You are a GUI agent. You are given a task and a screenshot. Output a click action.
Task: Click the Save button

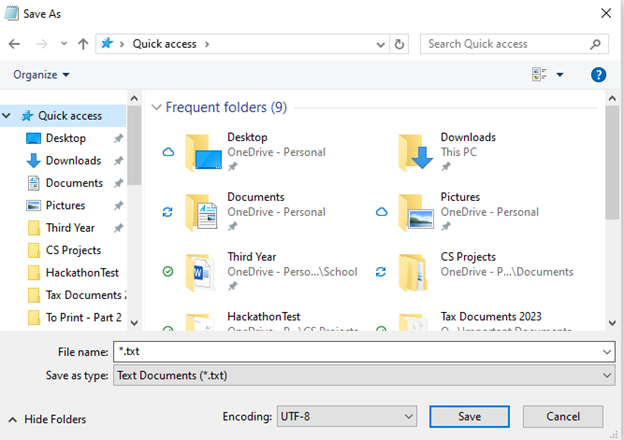pyautogui.click(x=470, y=417)
